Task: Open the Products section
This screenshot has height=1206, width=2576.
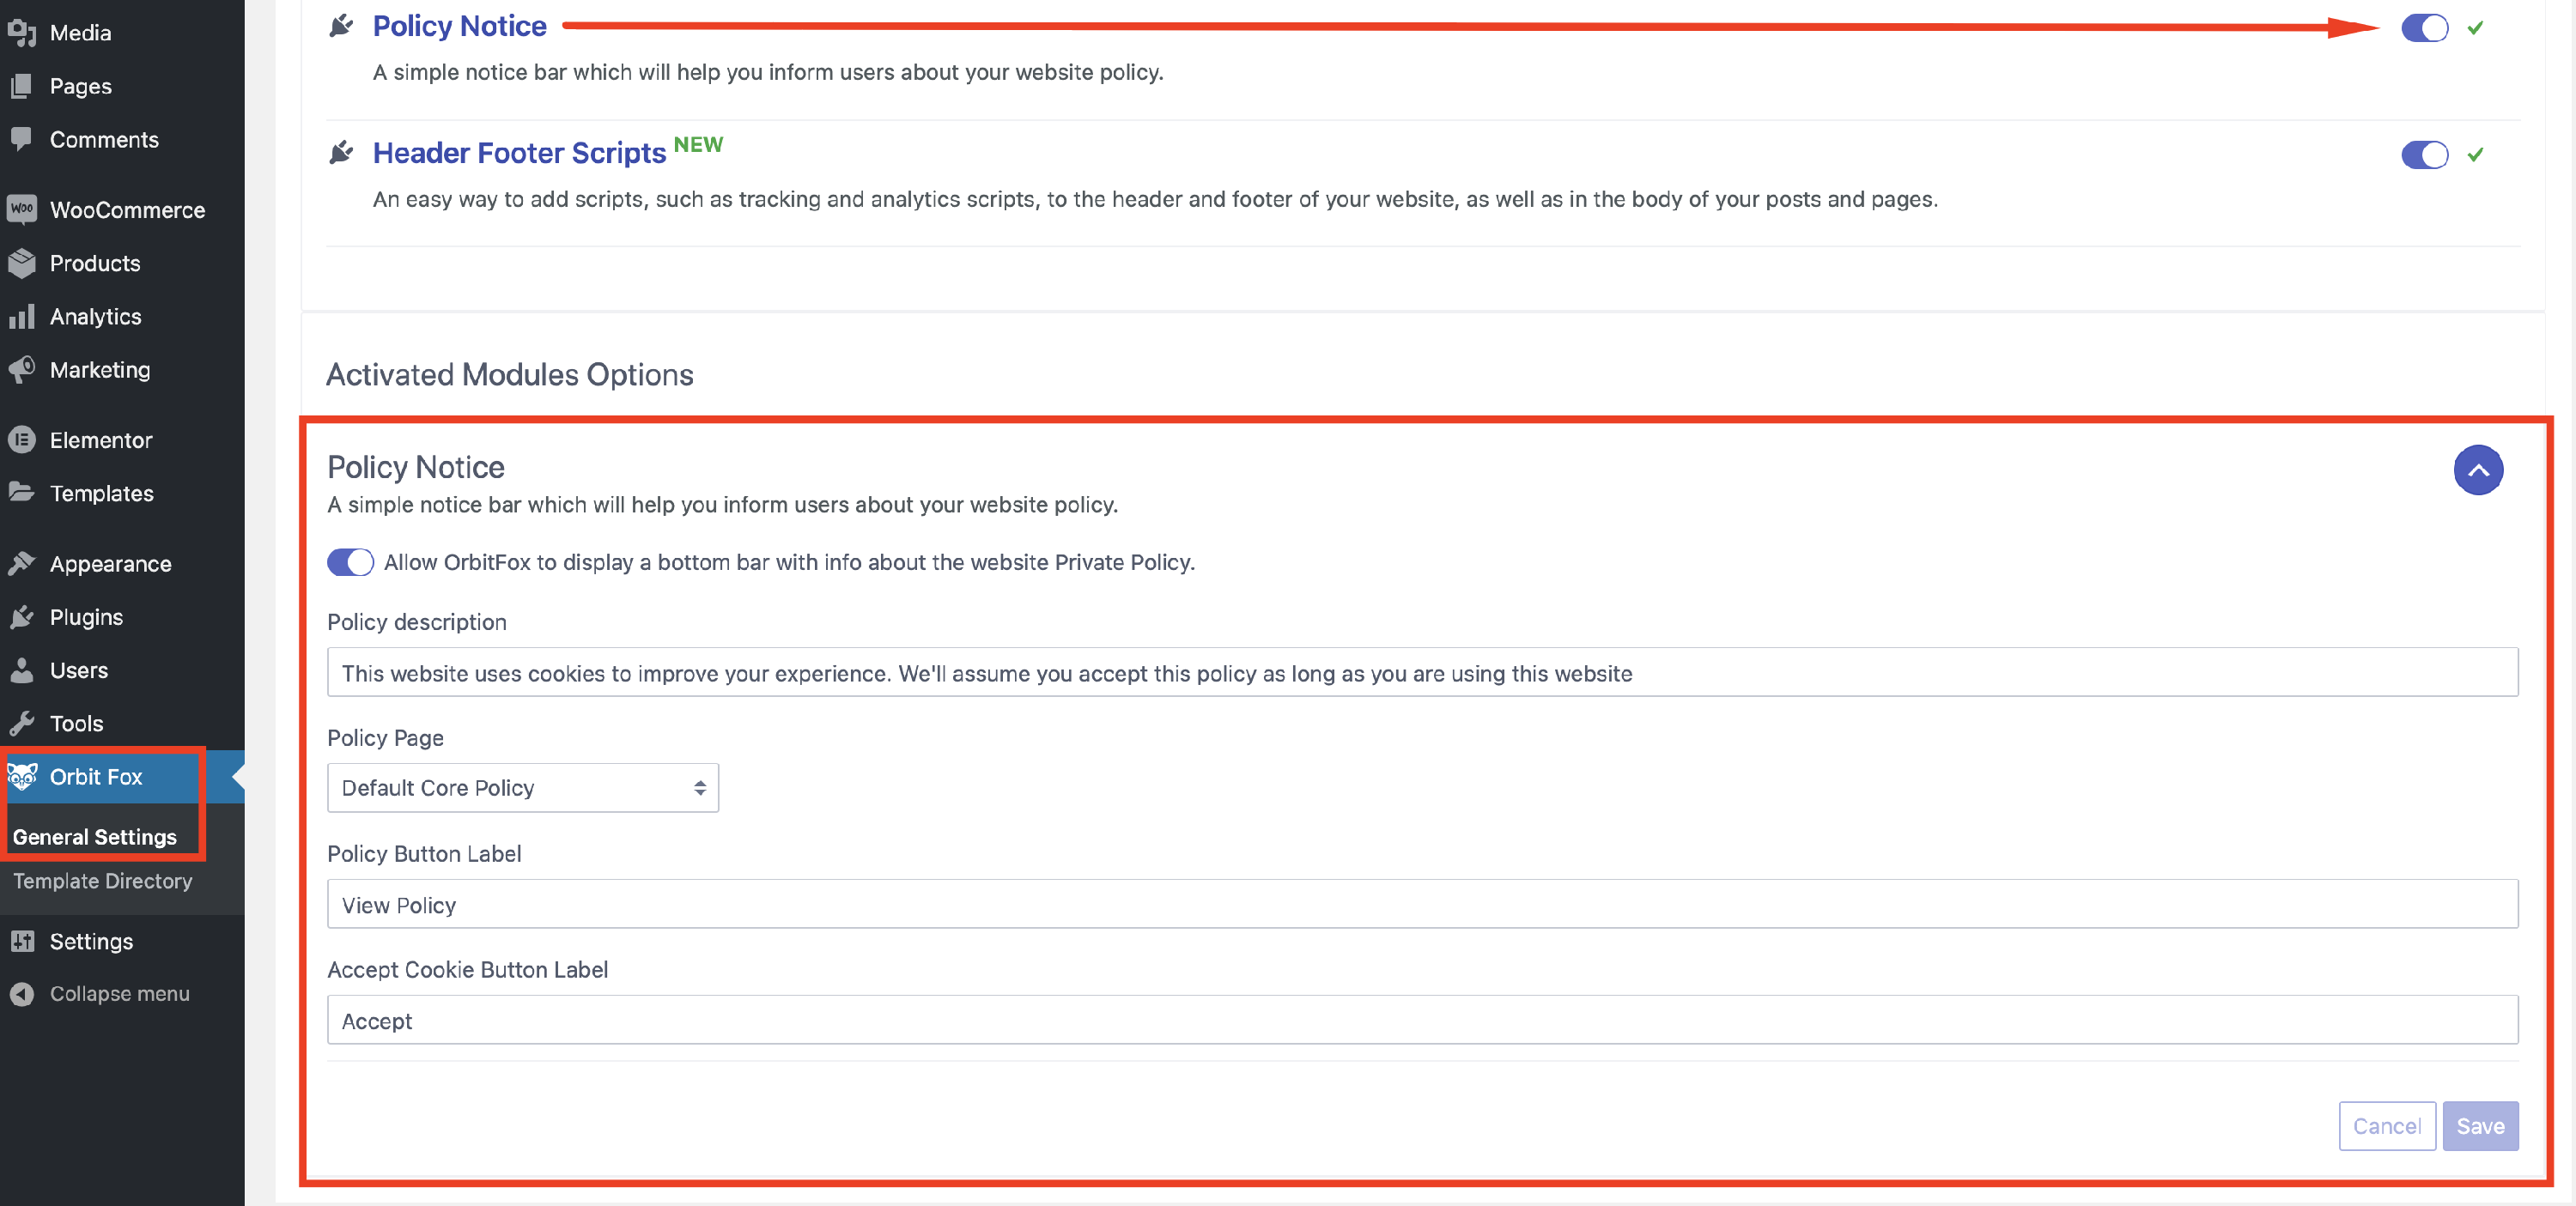Action: 95,263
